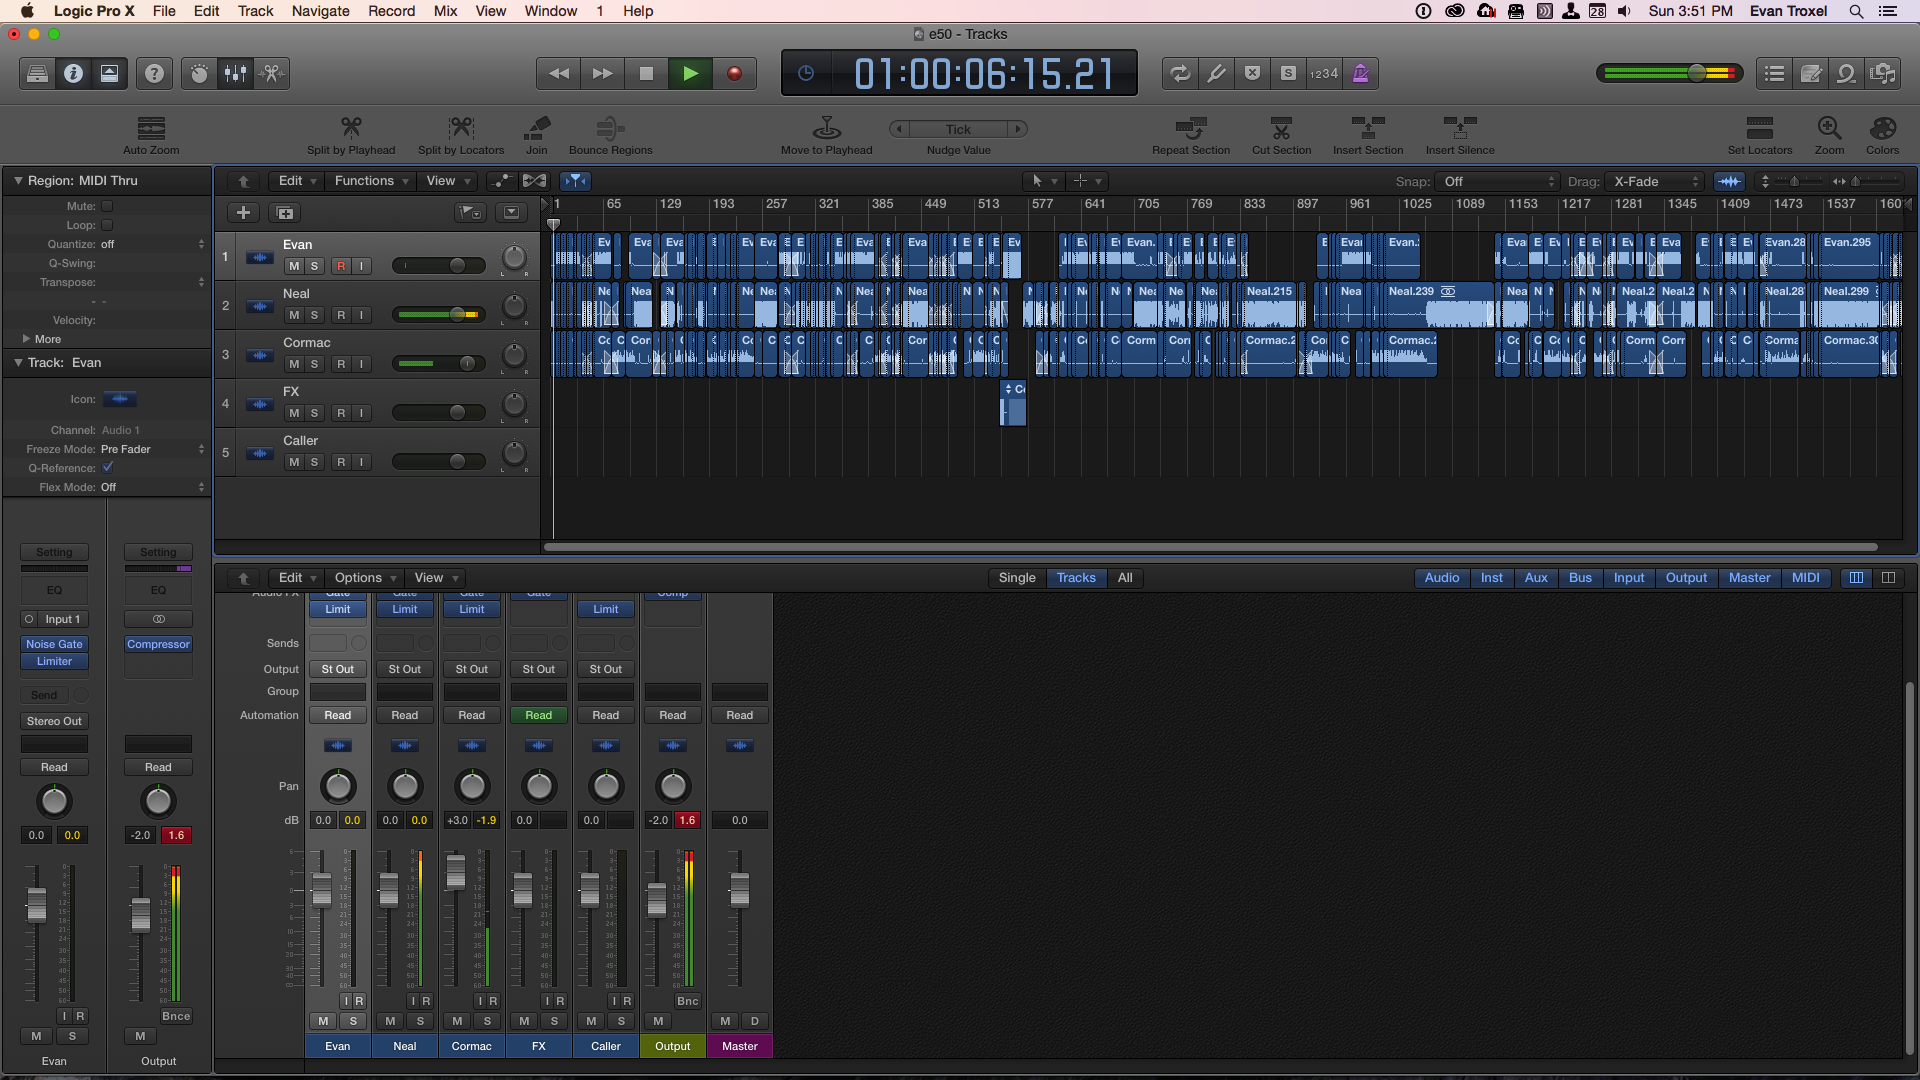Open the Drag mode X-Fade dropdown

1655,181
